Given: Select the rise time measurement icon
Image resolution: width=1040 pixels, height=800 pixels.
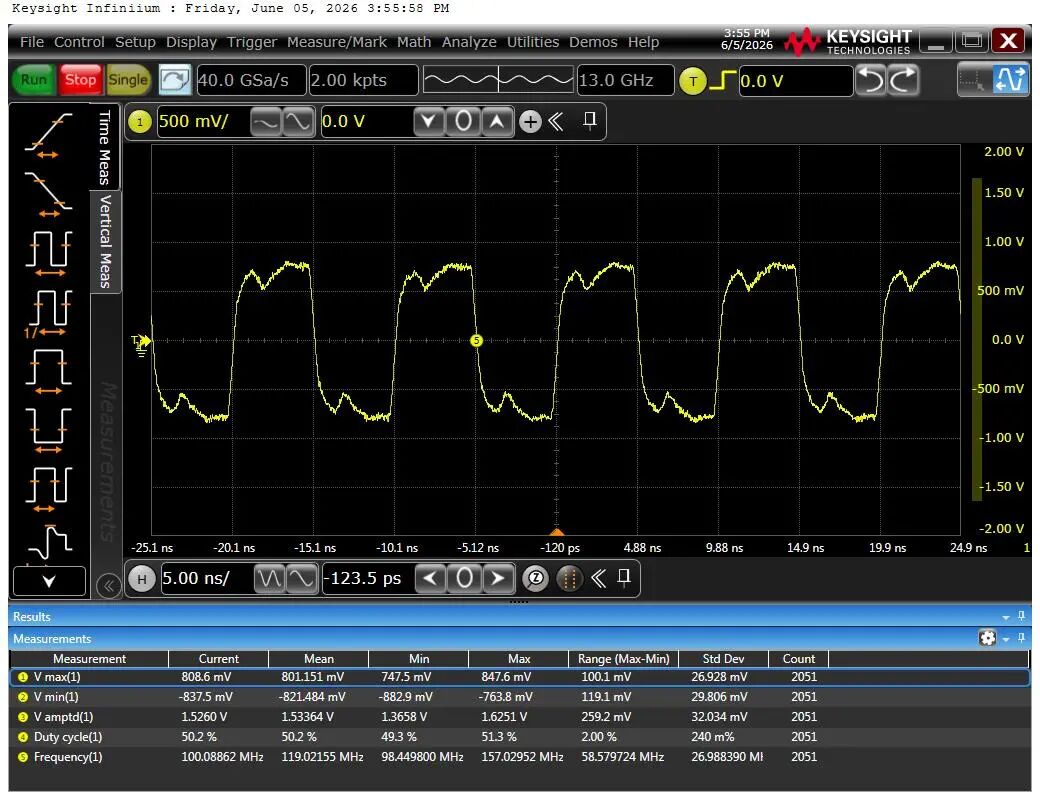Looking at the screenshot, I should pos(48,135).
